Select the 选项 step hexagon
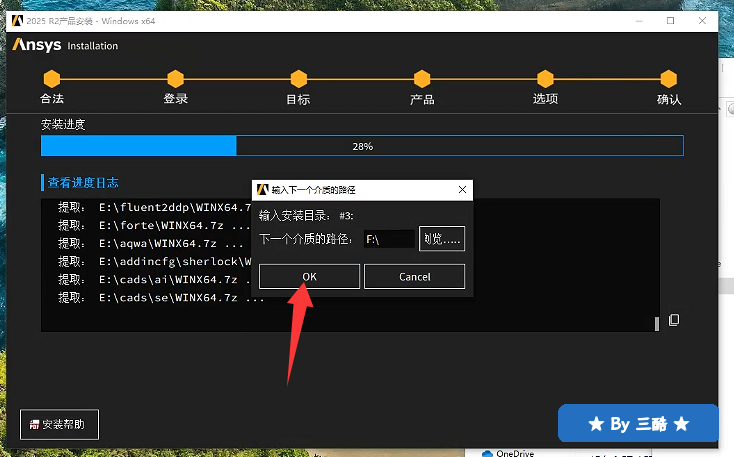The height and width of the screenshot is (457, 734). tap(545, 79)
